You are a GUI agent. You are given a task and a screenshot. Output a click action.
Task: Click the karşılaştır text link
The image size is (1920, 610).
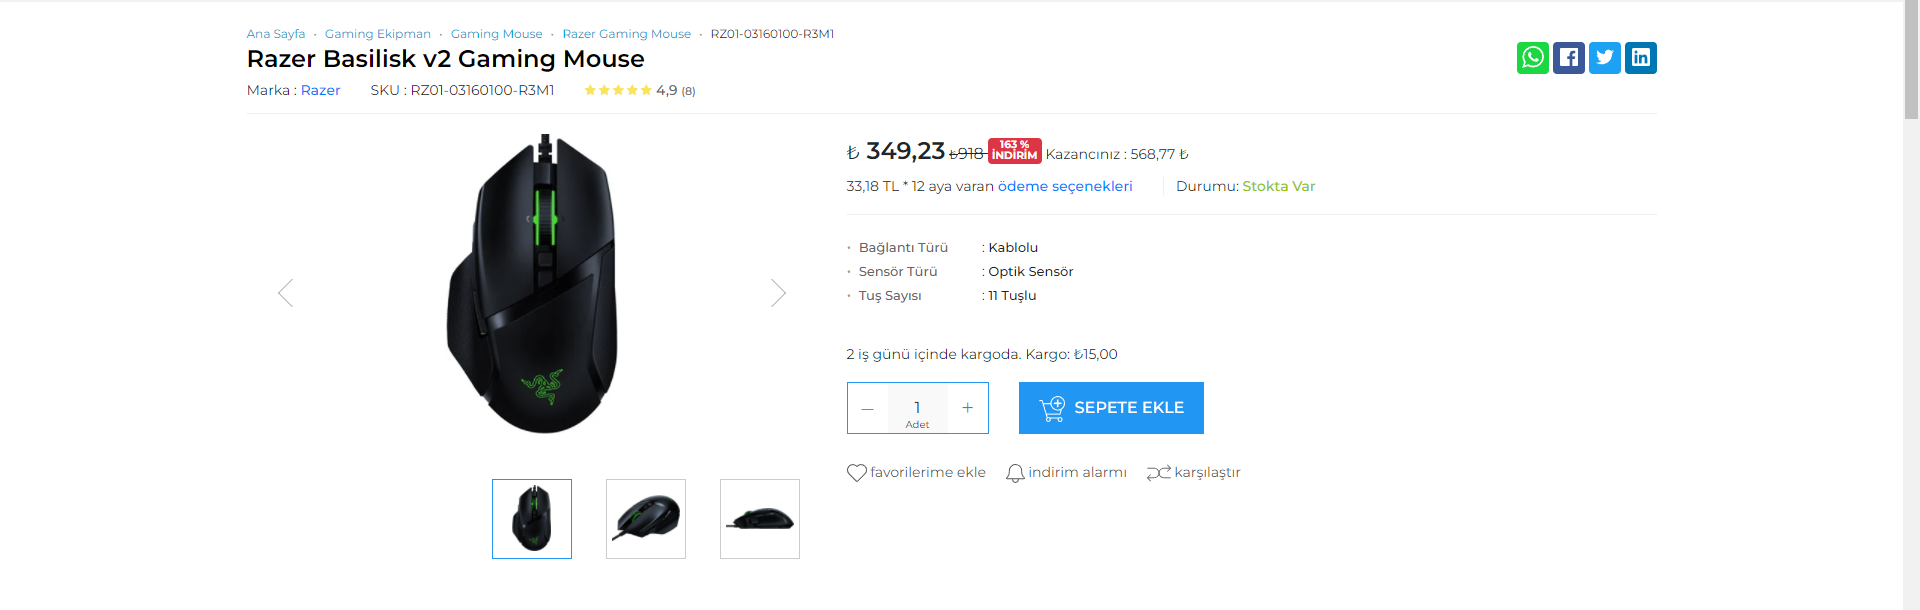[1207, 473]
